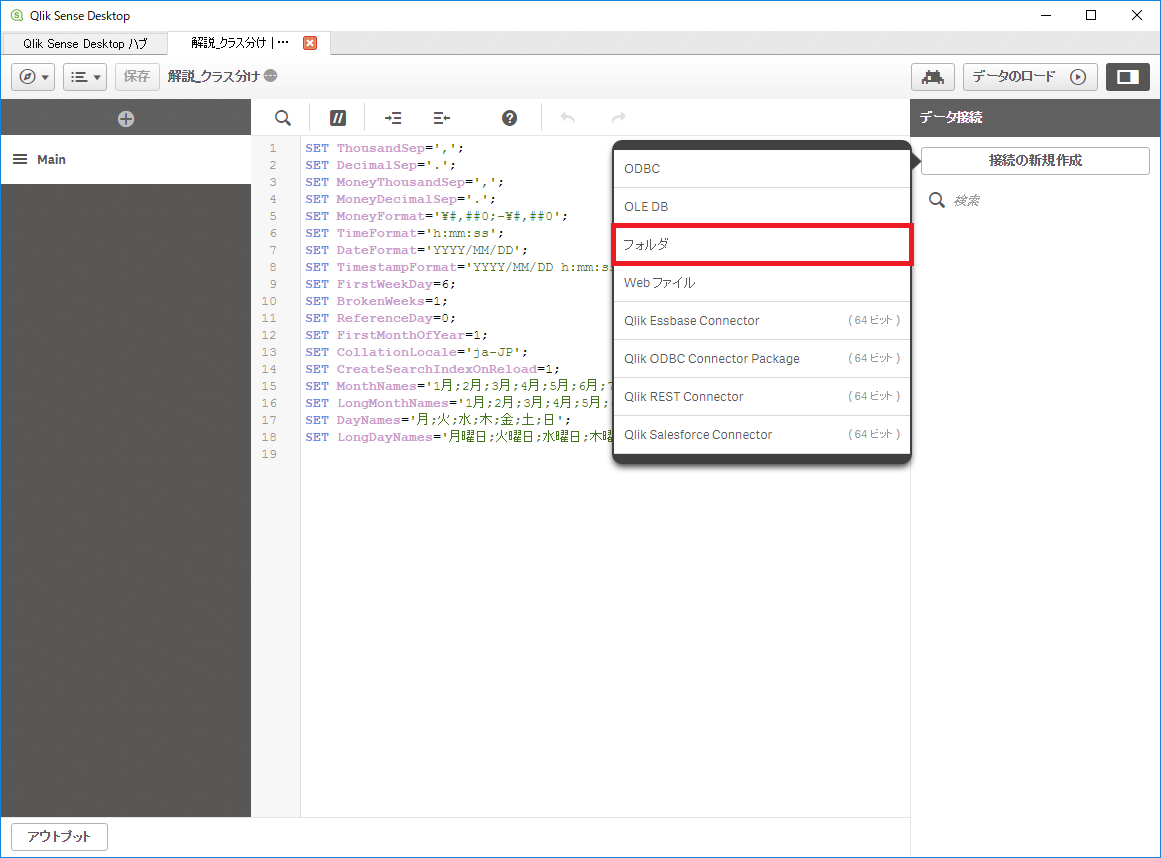Redo the script edit

tap(619, 118)
